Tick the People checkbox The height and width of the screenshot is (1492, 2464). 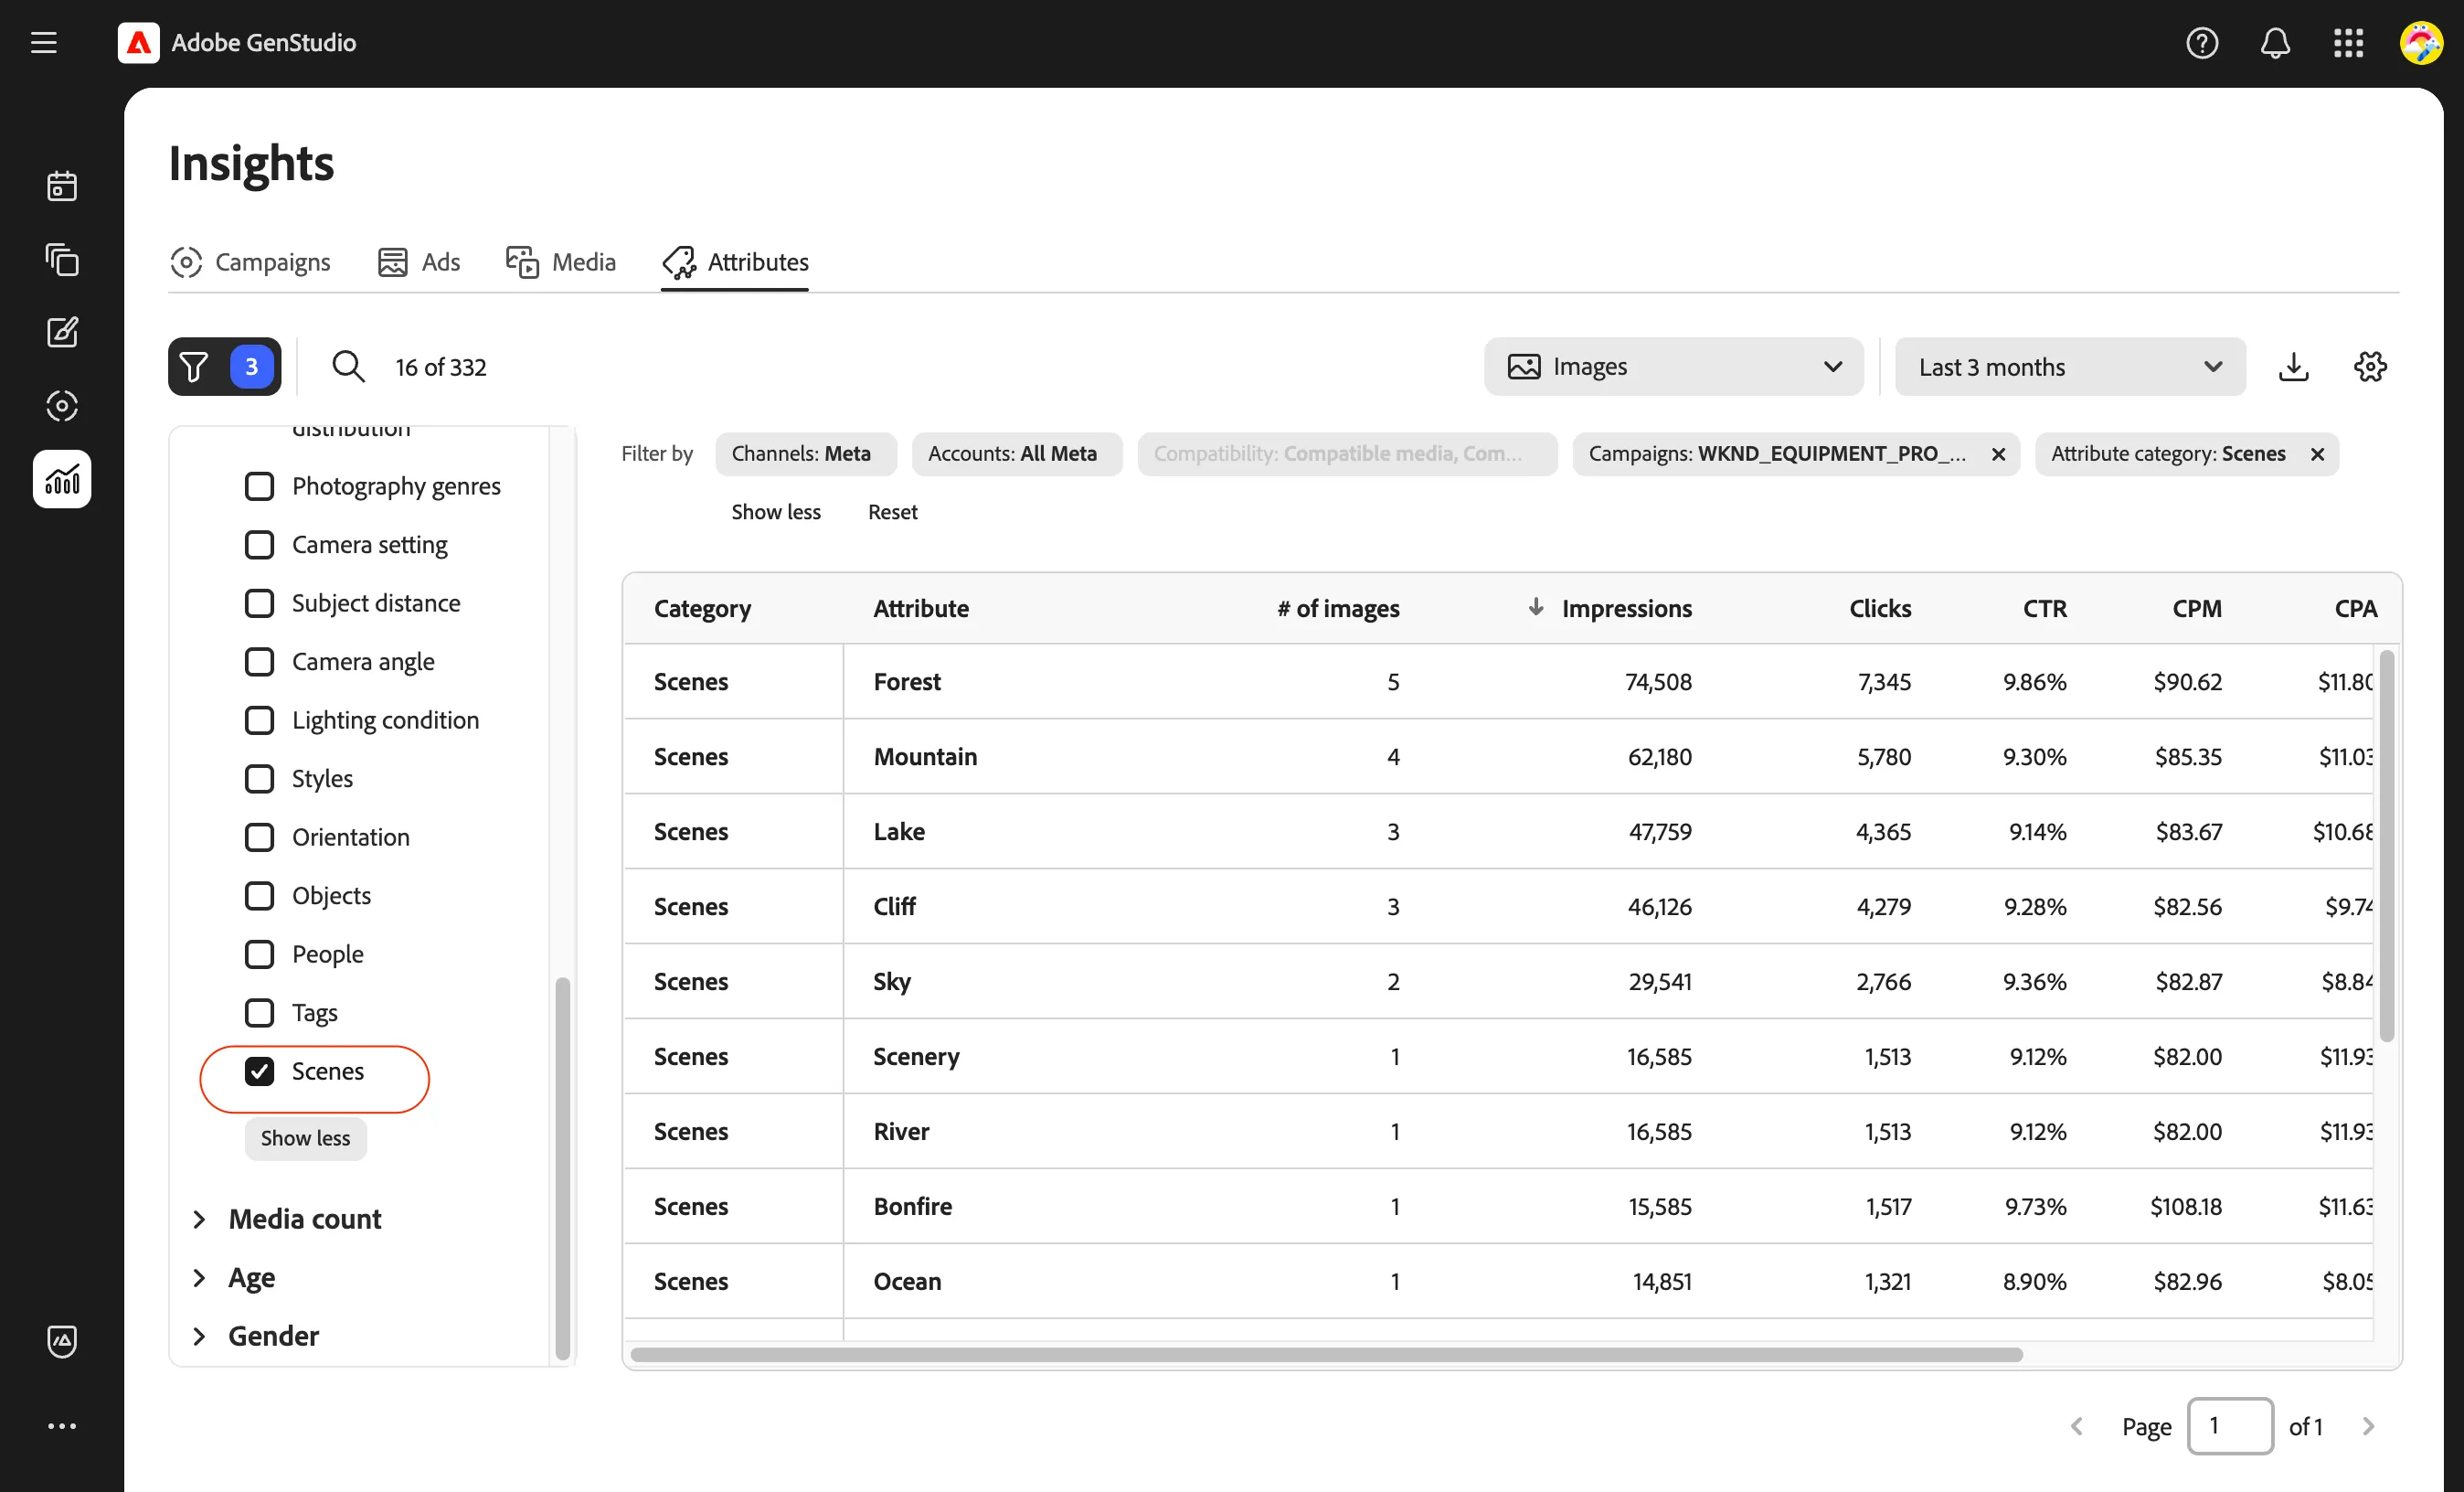click(259, 954)
